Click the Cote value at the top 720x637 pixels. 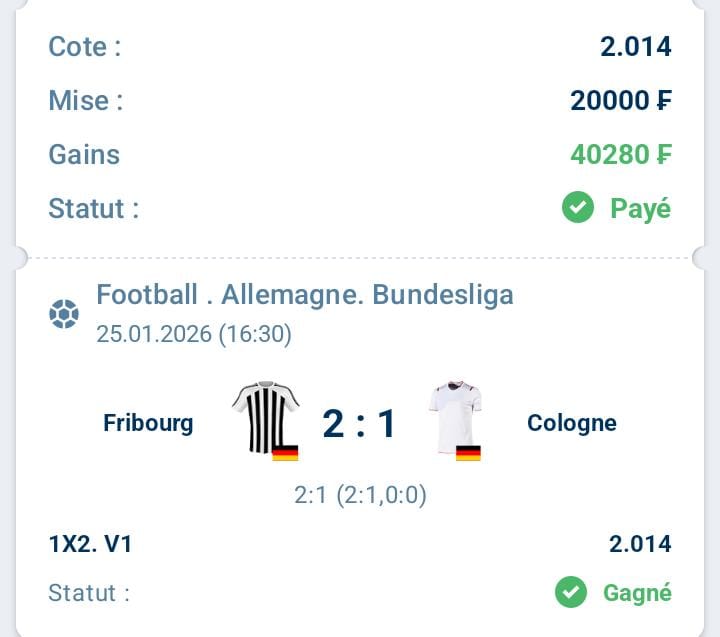[x=636, y=46]
